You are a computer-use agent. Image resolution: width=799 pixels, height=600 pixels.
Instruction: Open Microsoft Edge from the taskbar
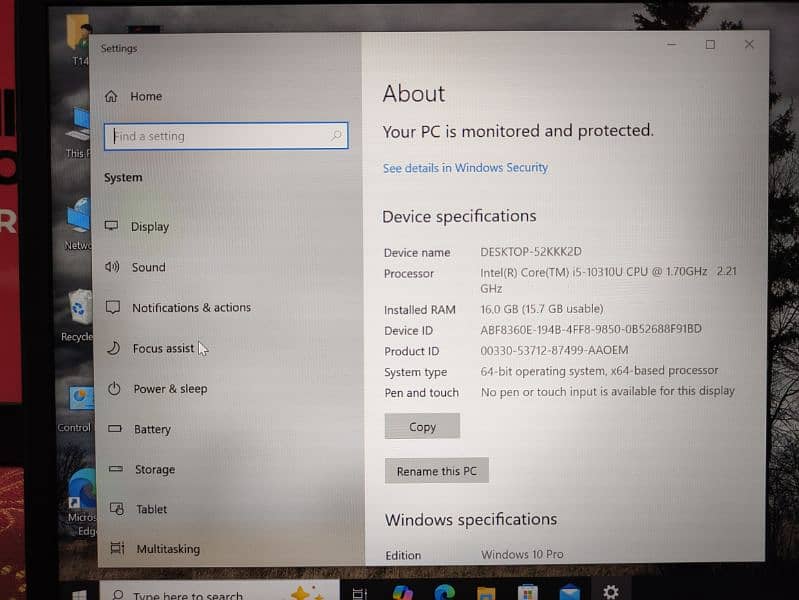[x=444, y=593]
